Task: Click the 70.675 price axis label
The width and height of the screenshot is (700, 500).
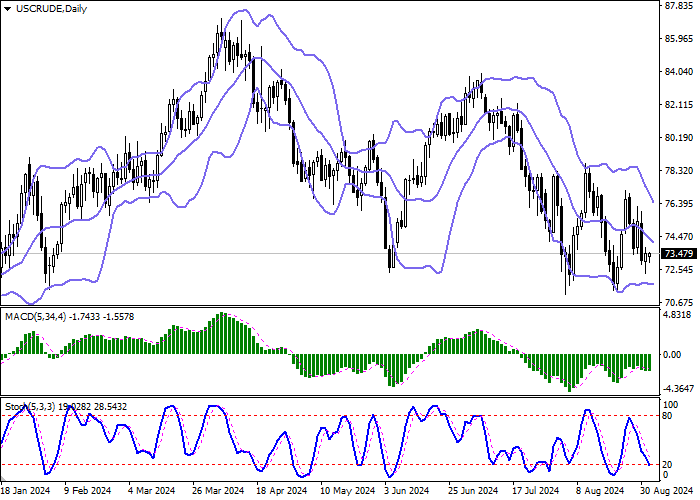Action: point(679,303)
